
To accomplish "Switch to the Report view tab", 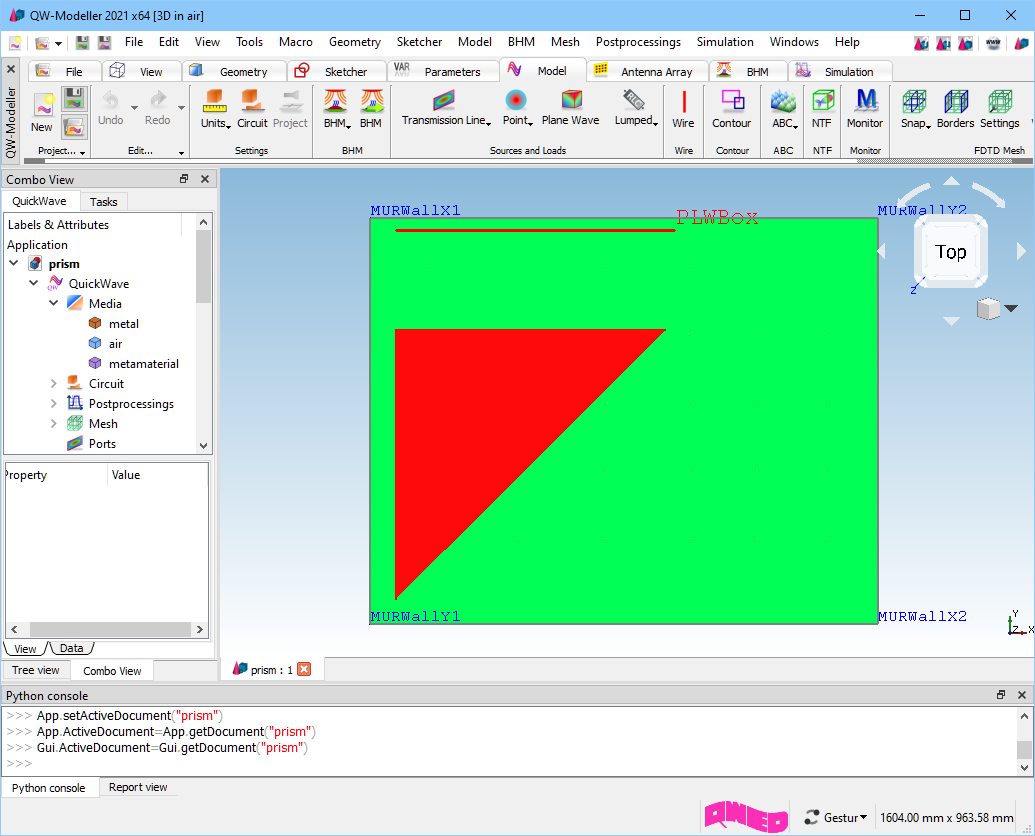I will click(x=138, y=787).
